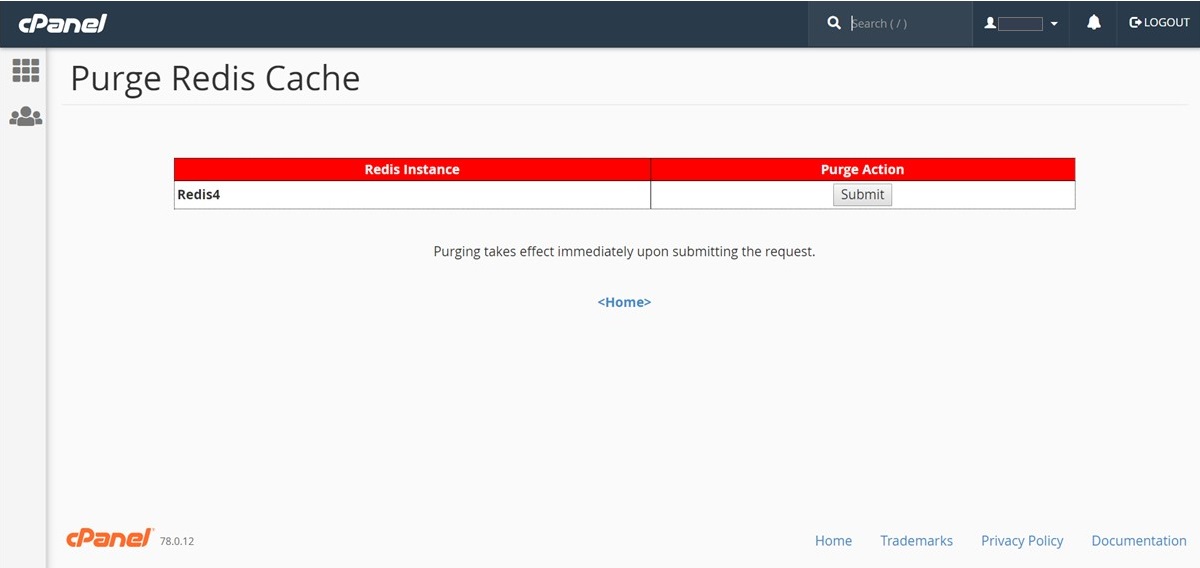
Task: Log out using the LOGOUT button
Action: pyautogui.click(x=1159, y=23)
